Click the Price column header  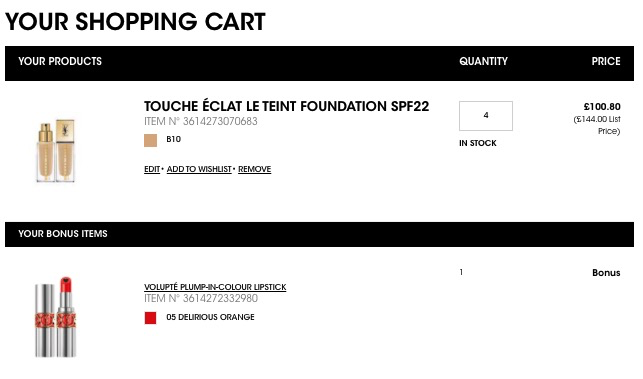click(x=606, y=61)
